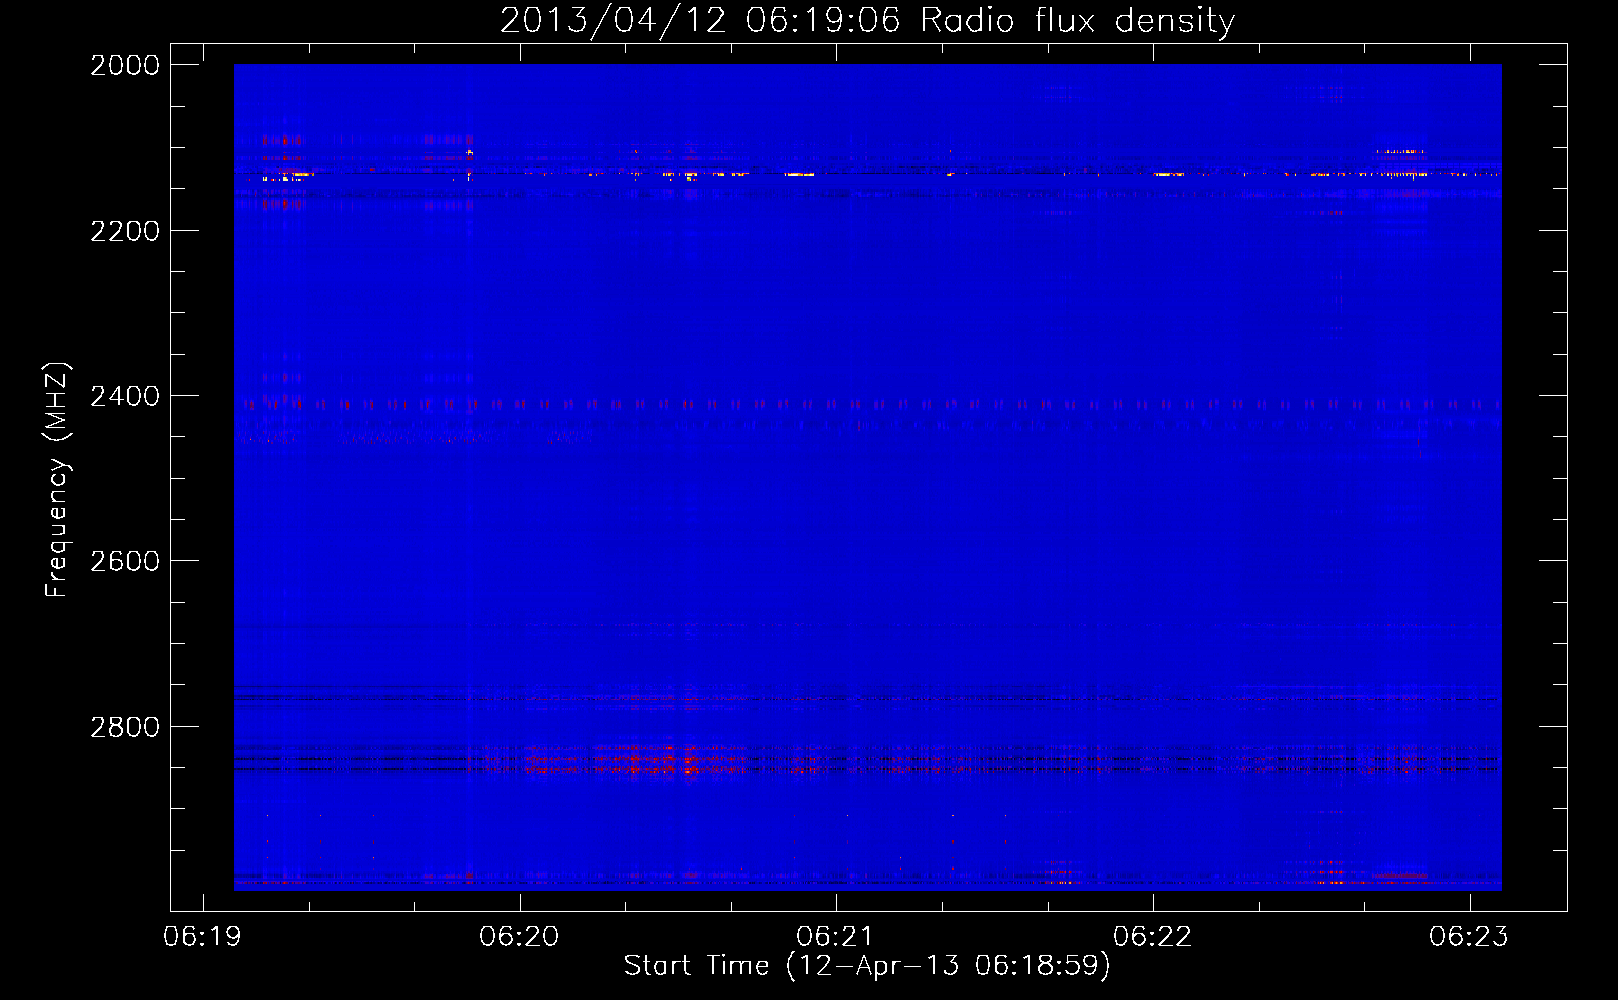Click the 06:20 time tick label

click(x=519, y=937)
